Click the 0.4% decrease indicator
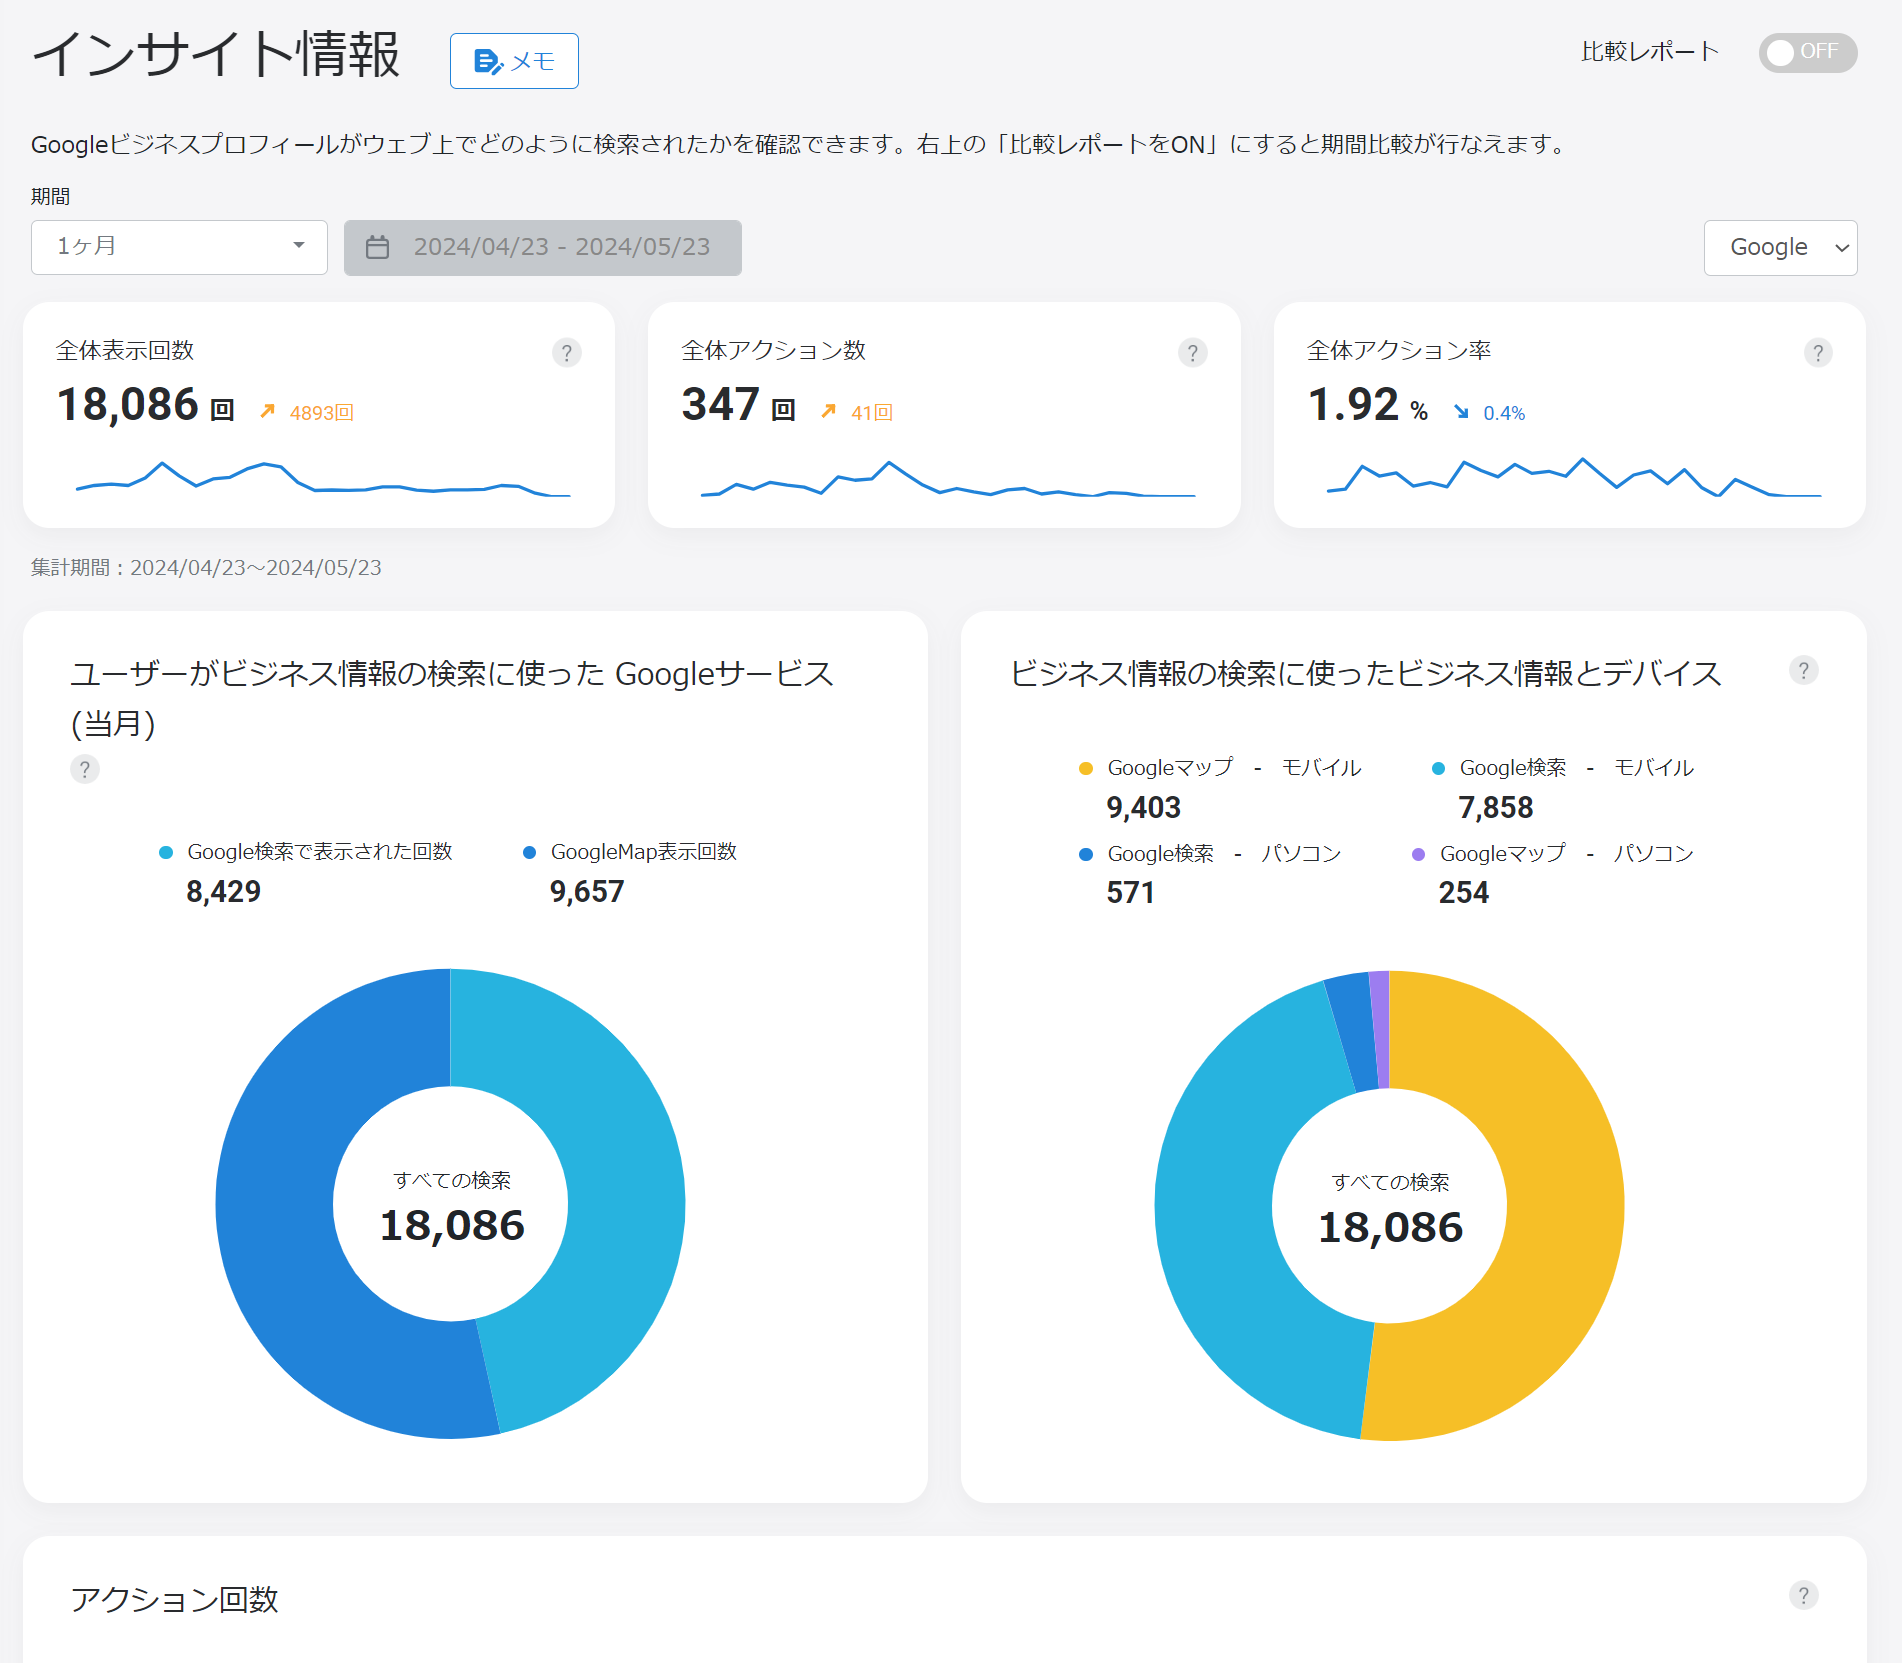This screenshot has height=1663, width=1902. (1489, 413)
